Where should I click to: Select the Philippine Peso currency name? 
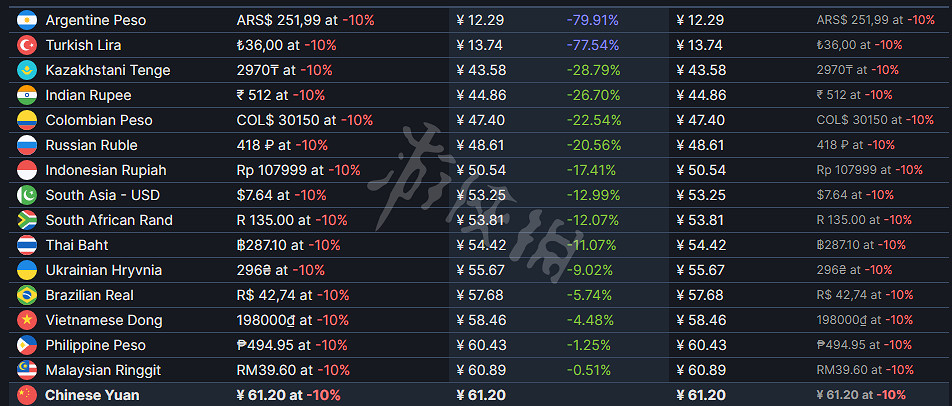(95, 345)
